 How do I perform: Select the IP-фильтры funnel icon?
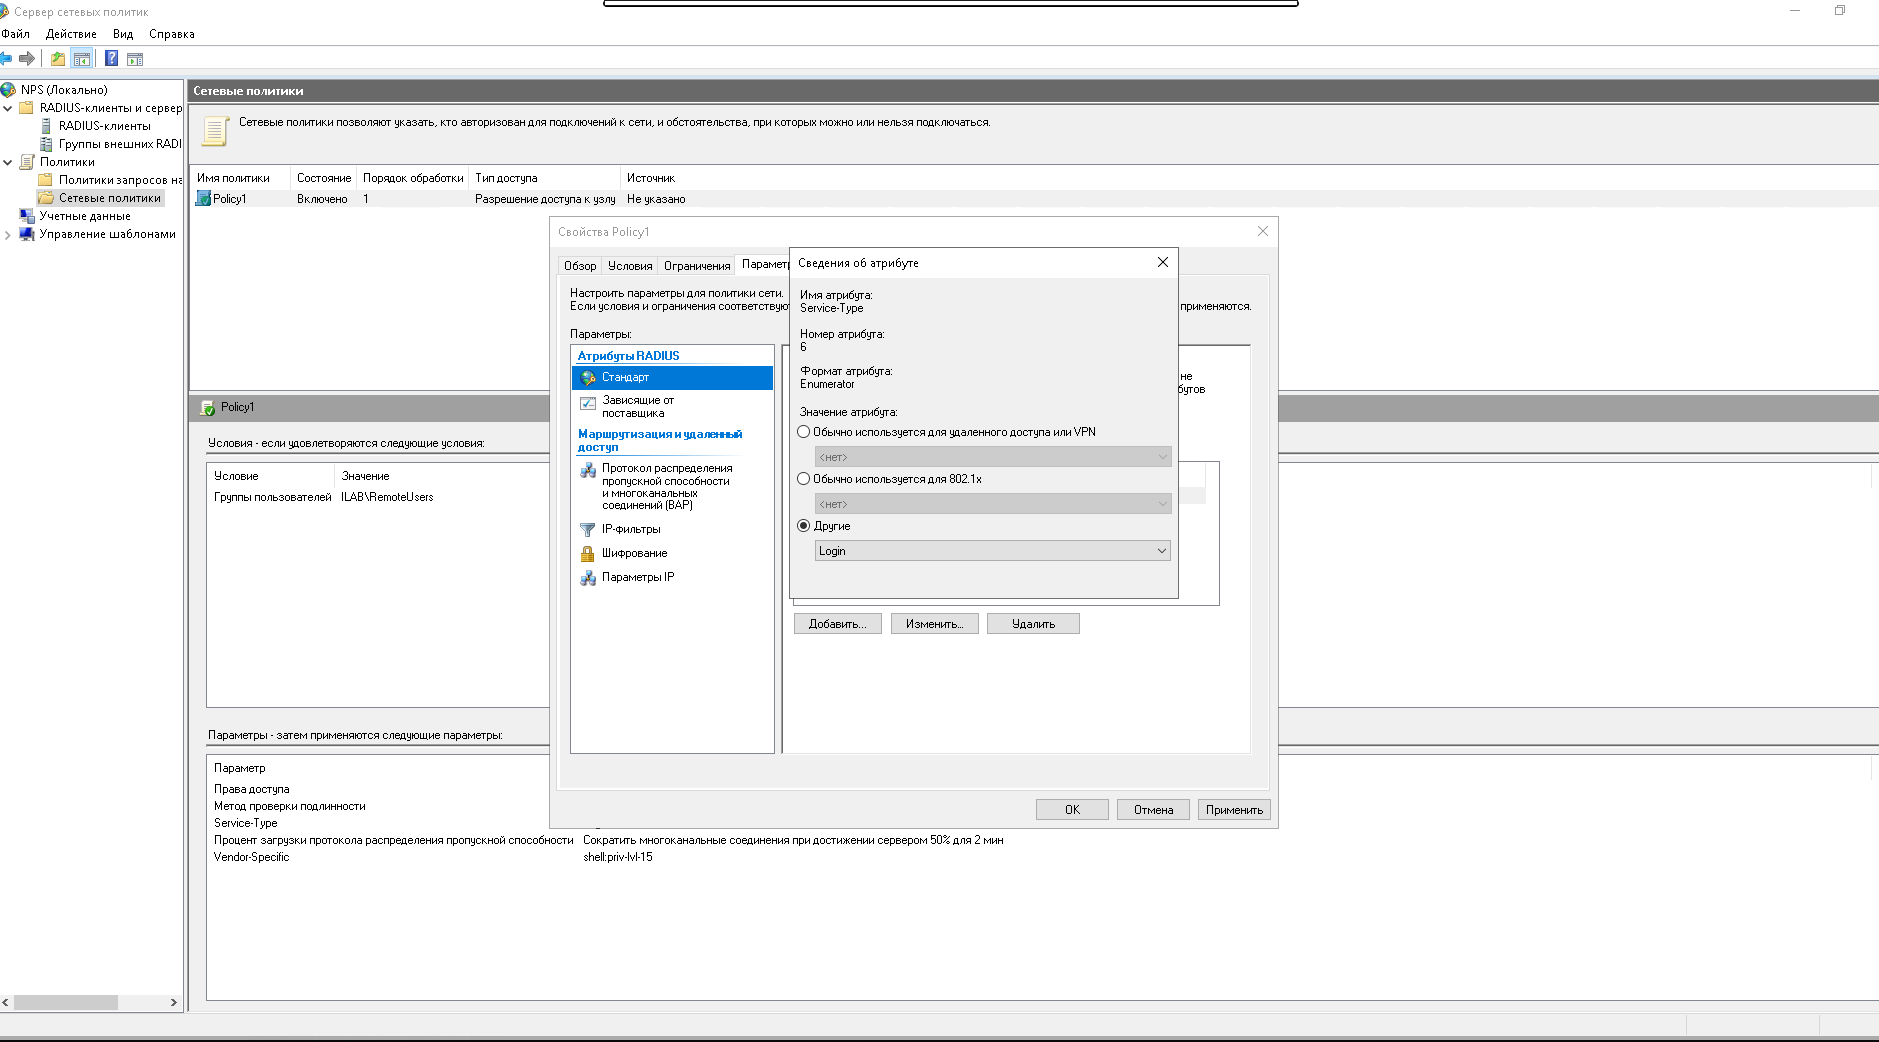[x=588, y=530]
